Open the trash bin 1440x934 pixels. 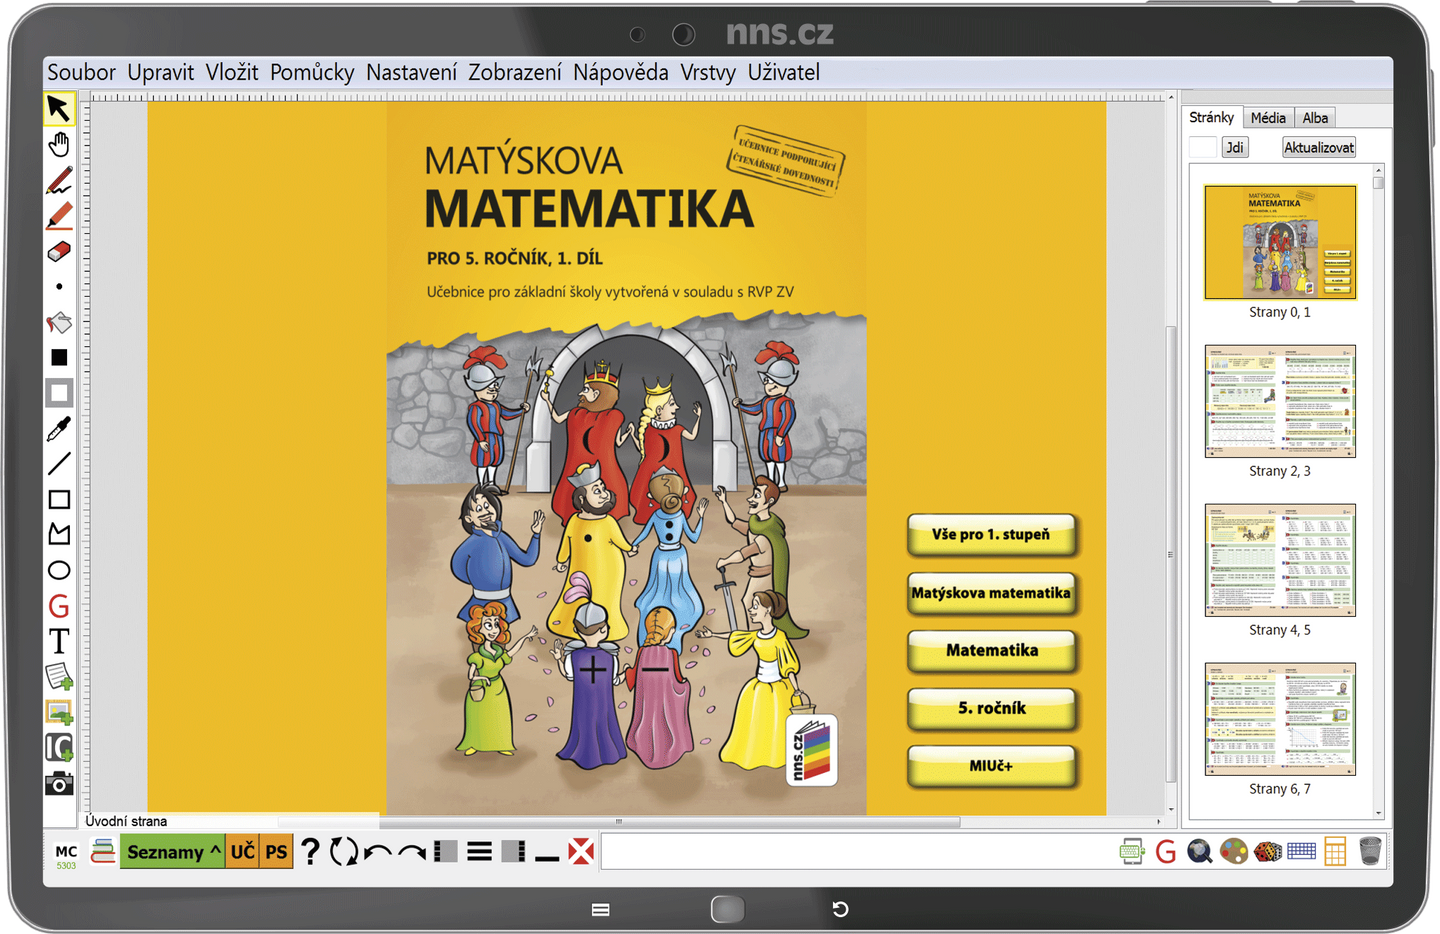click(1372, 851)
